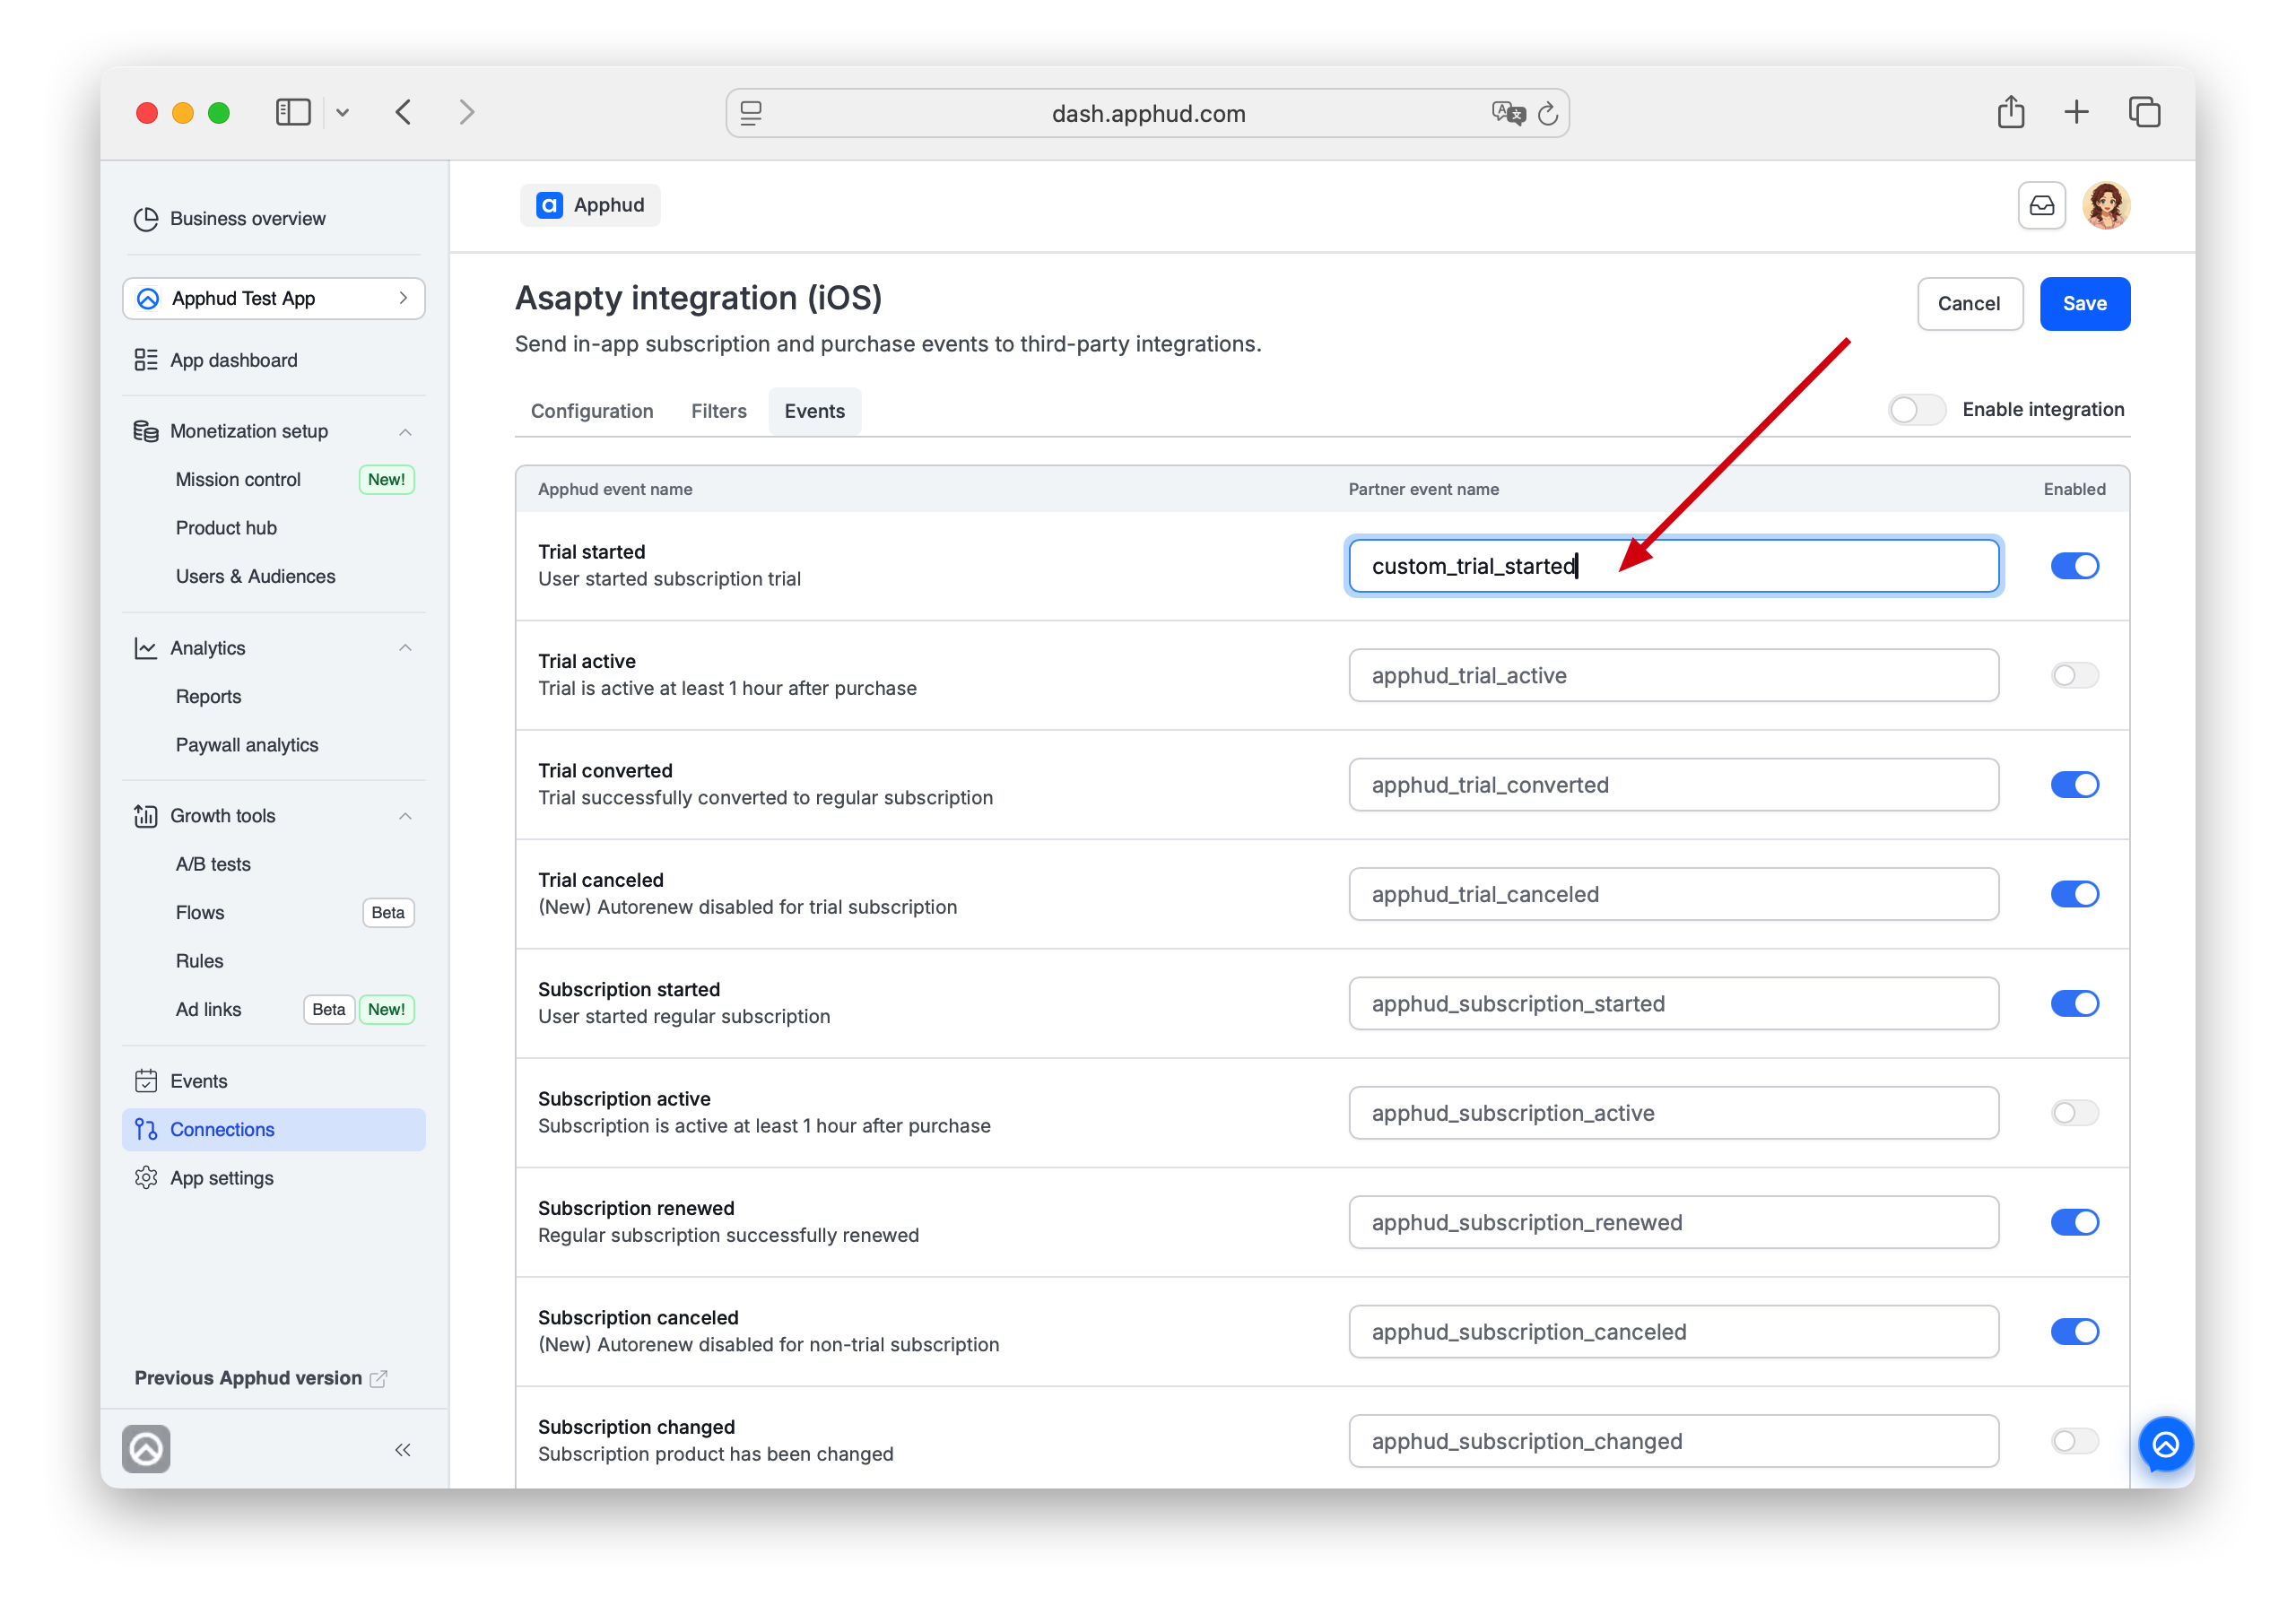Disable the Trial canceled event
The height and width of the screenshot is (1623, 2296).
pos(2075,894)
